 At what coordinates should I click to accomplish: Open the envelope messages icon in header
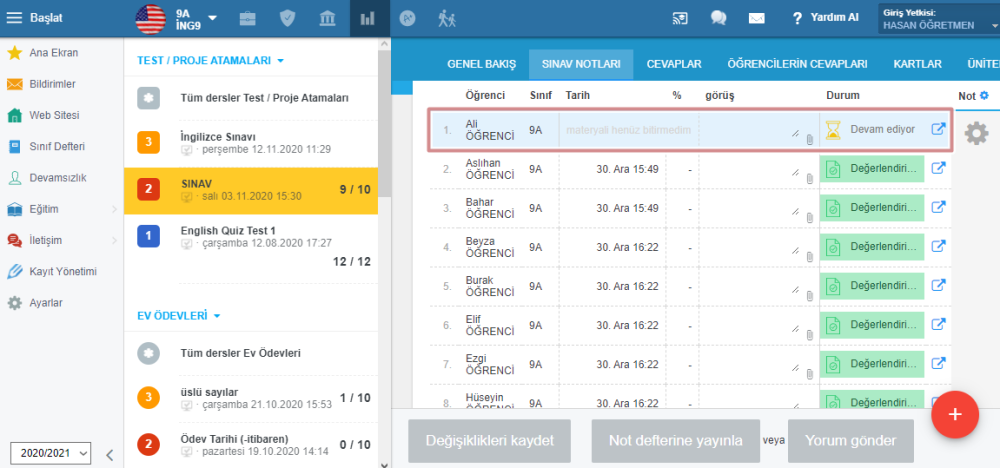point(756,18)
